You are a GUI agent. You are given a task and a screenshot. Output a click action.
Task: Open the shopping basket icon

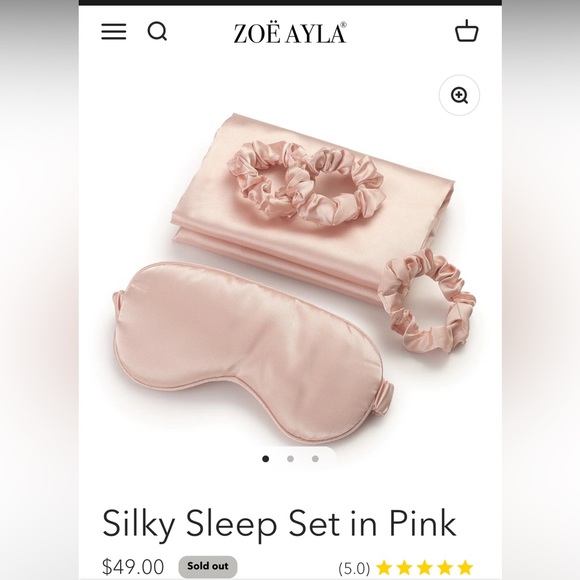(466, 31)
